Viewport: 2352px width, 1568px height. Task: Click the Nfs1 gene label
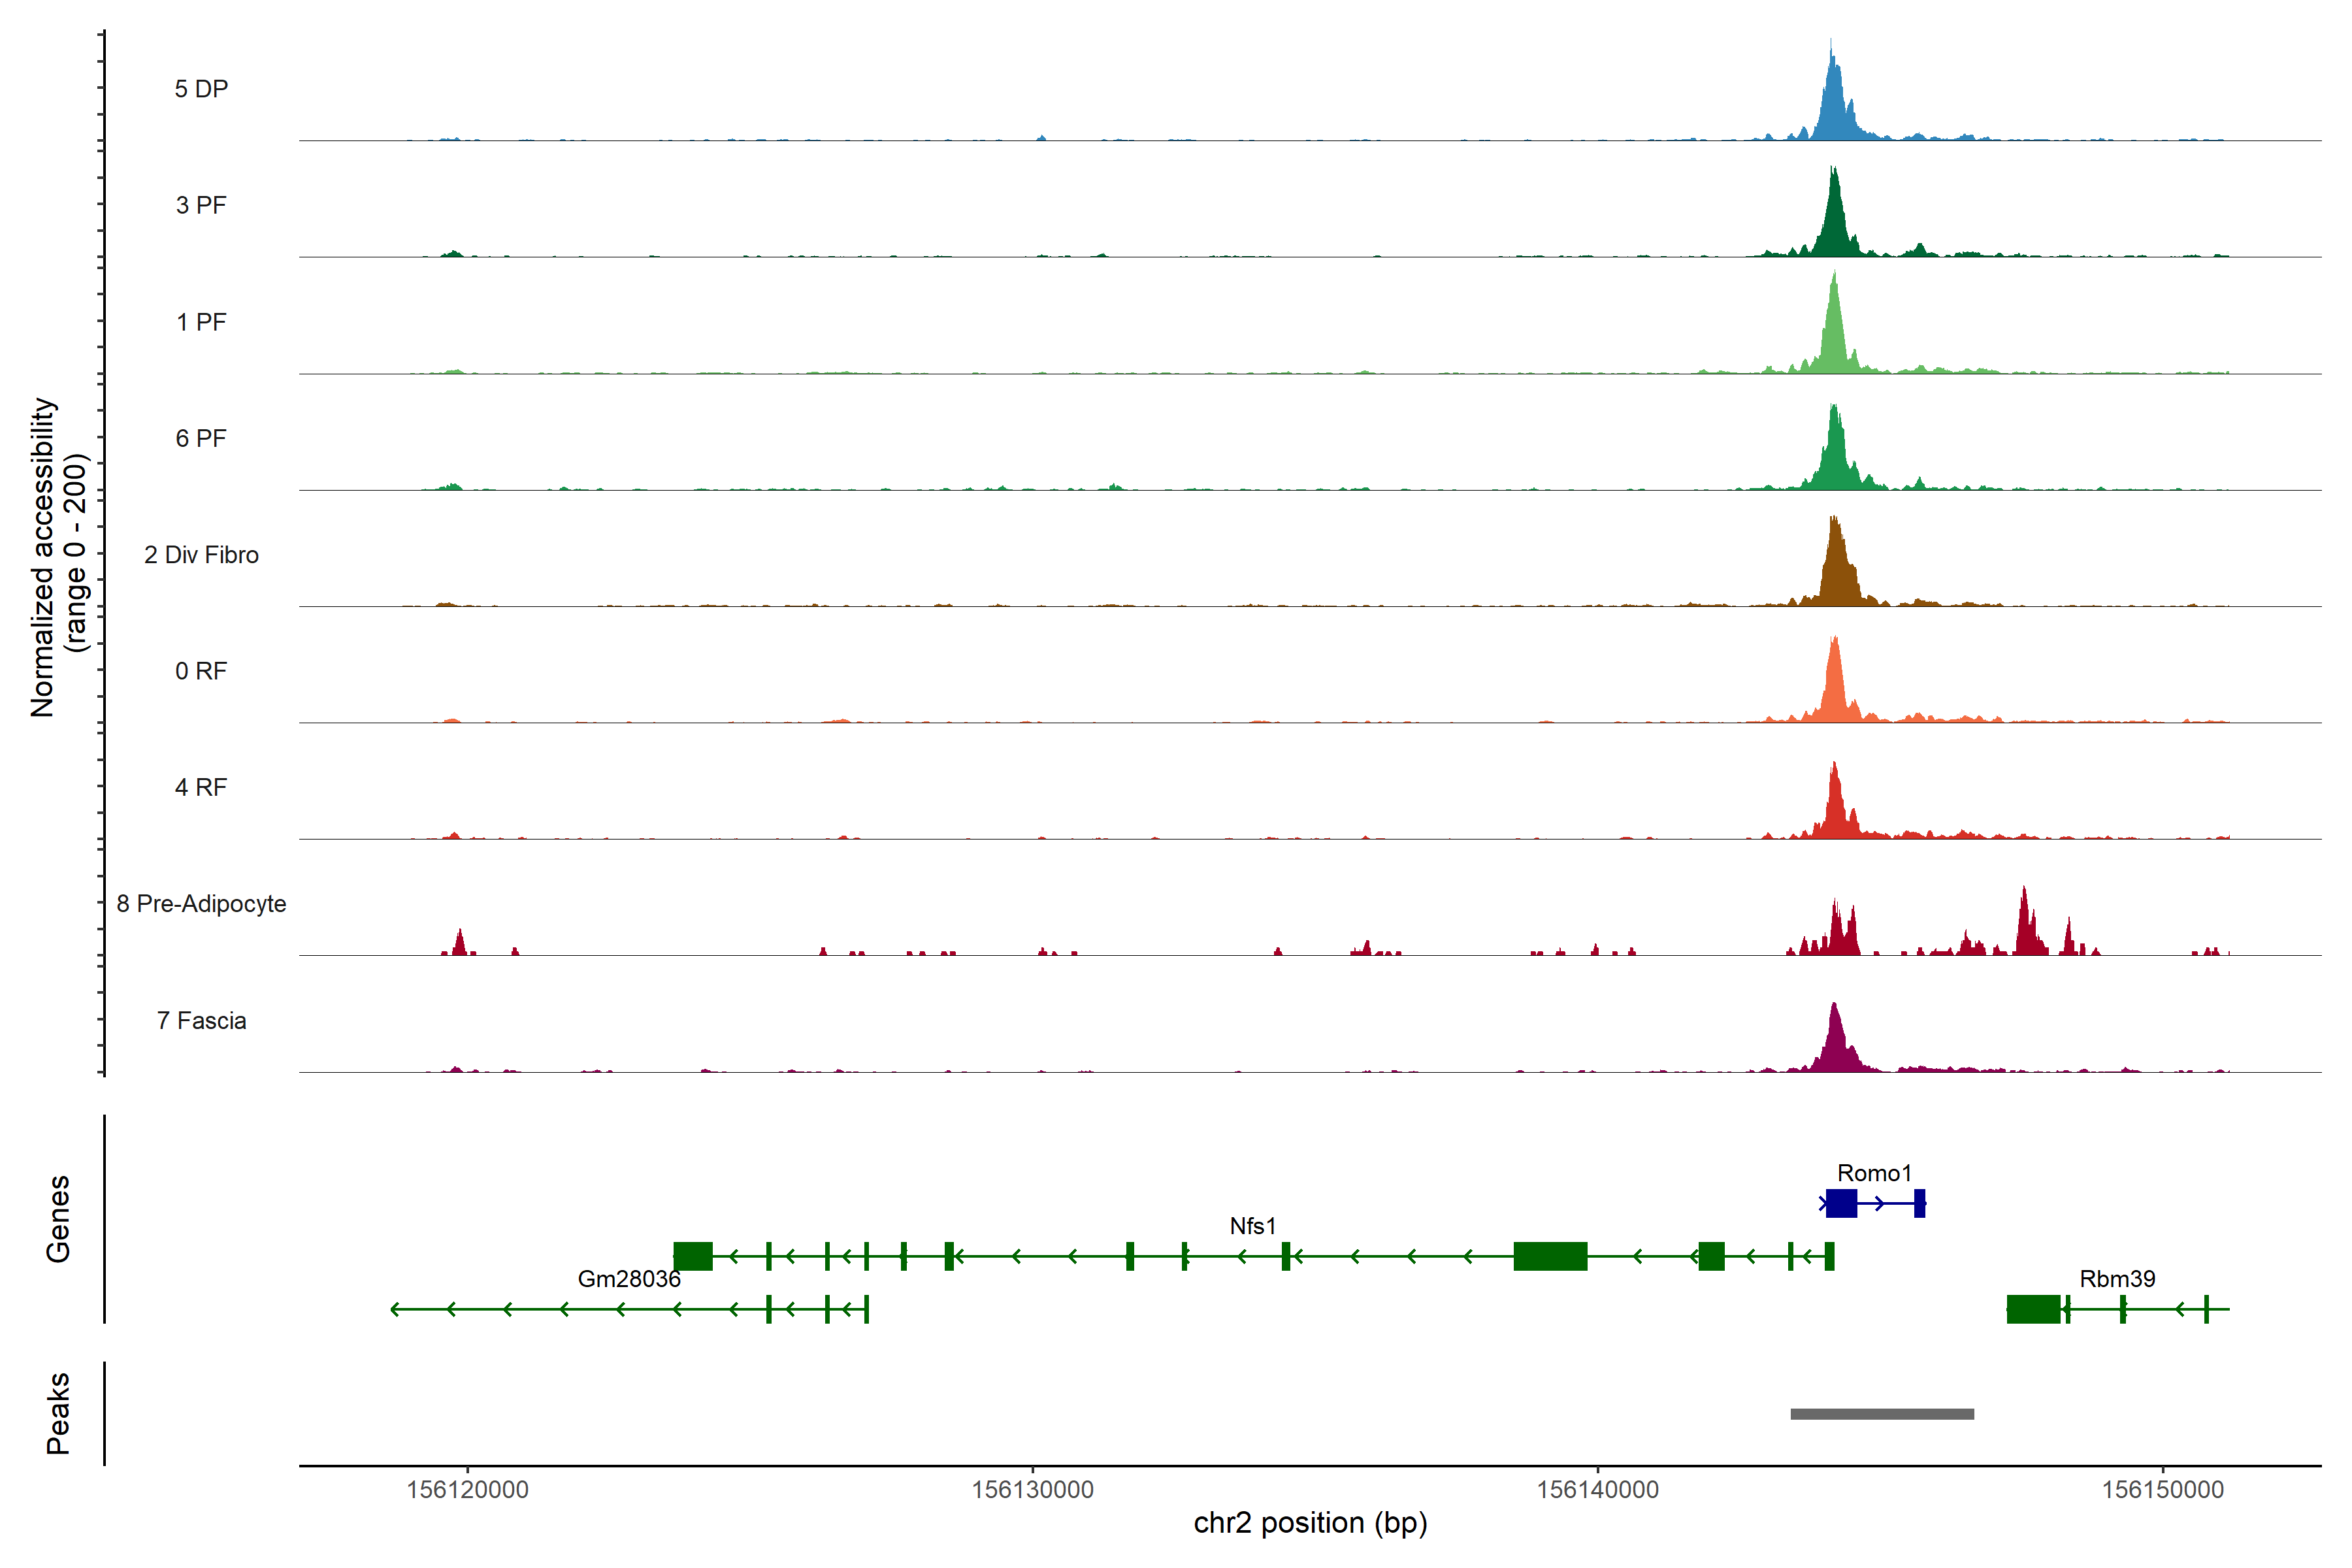(x=1253, y=1226)
